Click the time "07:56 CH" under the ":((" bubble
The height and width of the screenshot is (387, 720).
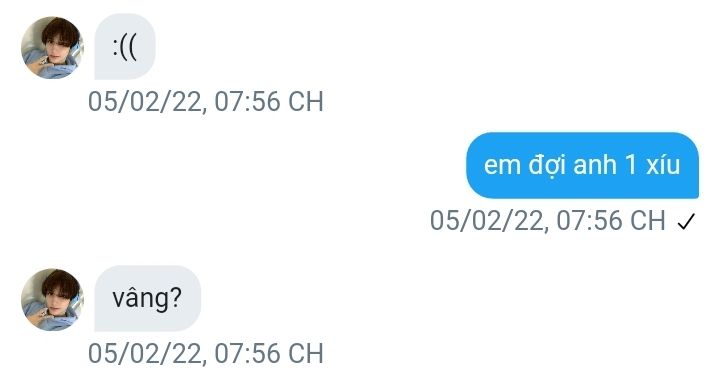click(269, 101)
